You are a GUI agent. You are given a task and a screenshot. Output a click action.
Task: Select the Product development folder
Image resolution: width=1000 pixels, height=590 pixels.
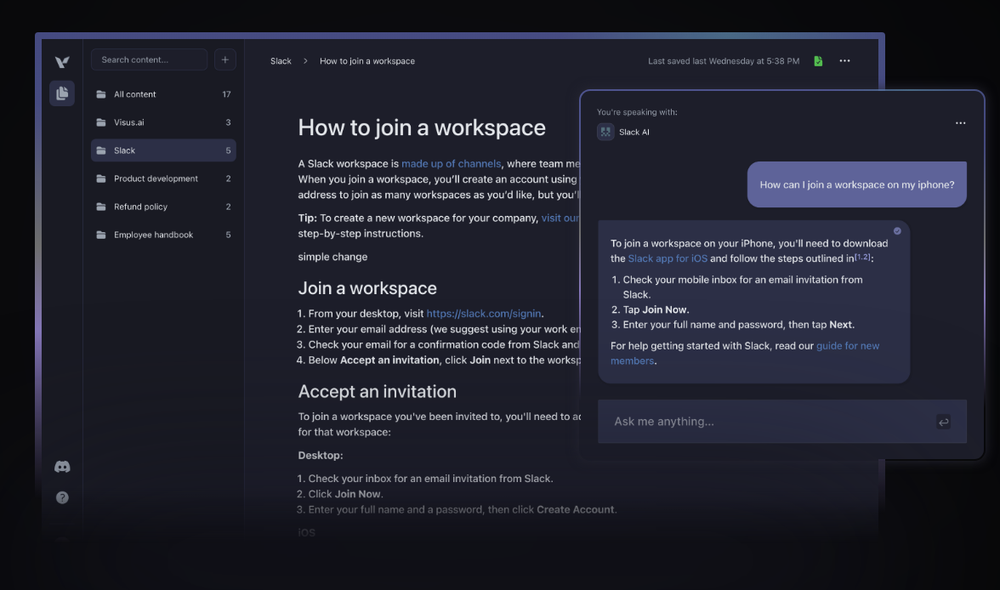(x=163, y=179)
